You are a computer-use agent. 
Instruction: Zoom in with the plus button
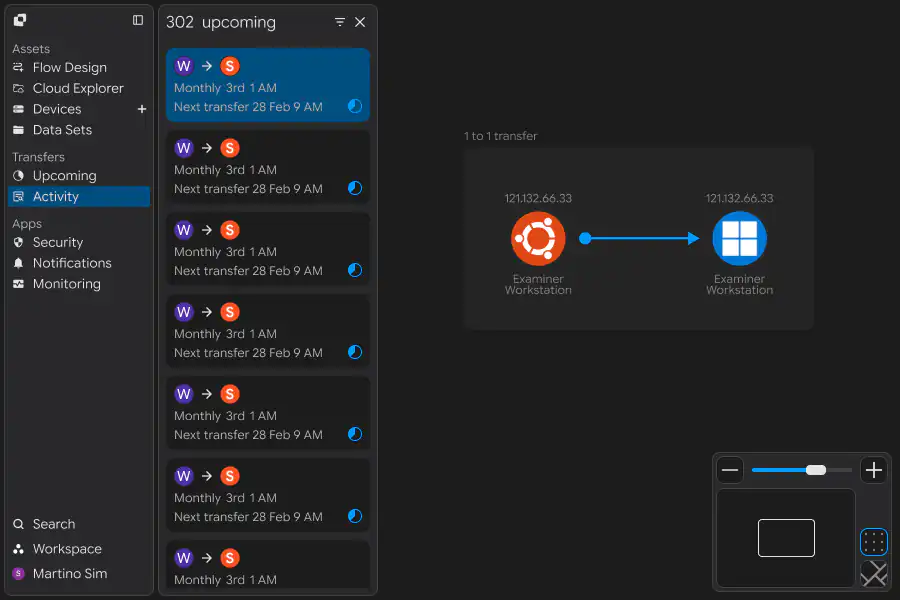pos(874,470)
